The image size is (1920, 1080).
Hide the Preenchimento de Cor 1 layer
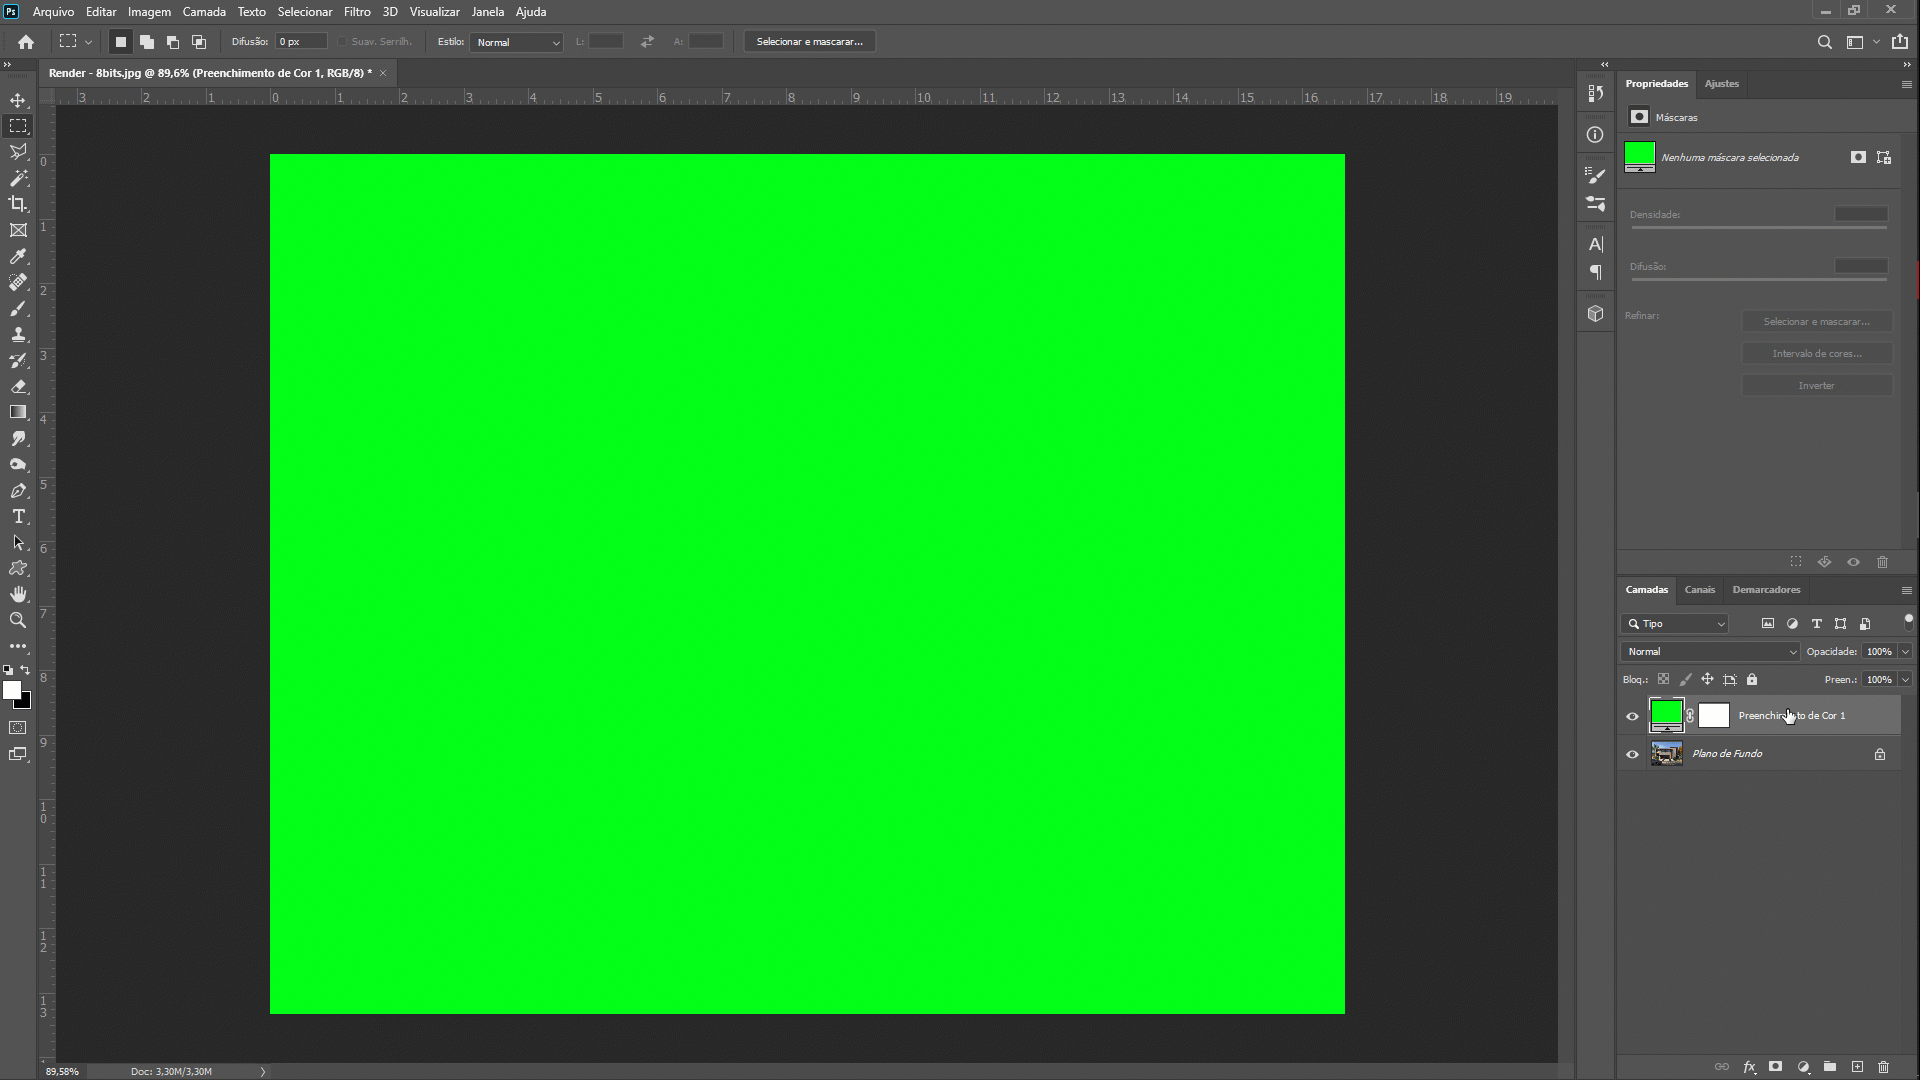coord(1632,716)
